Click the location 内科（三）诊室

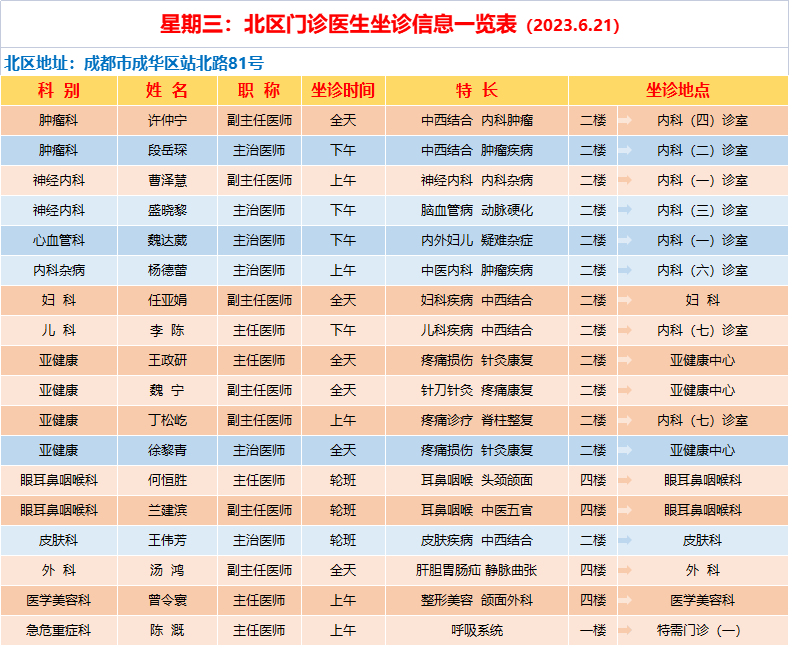[703, 210]
